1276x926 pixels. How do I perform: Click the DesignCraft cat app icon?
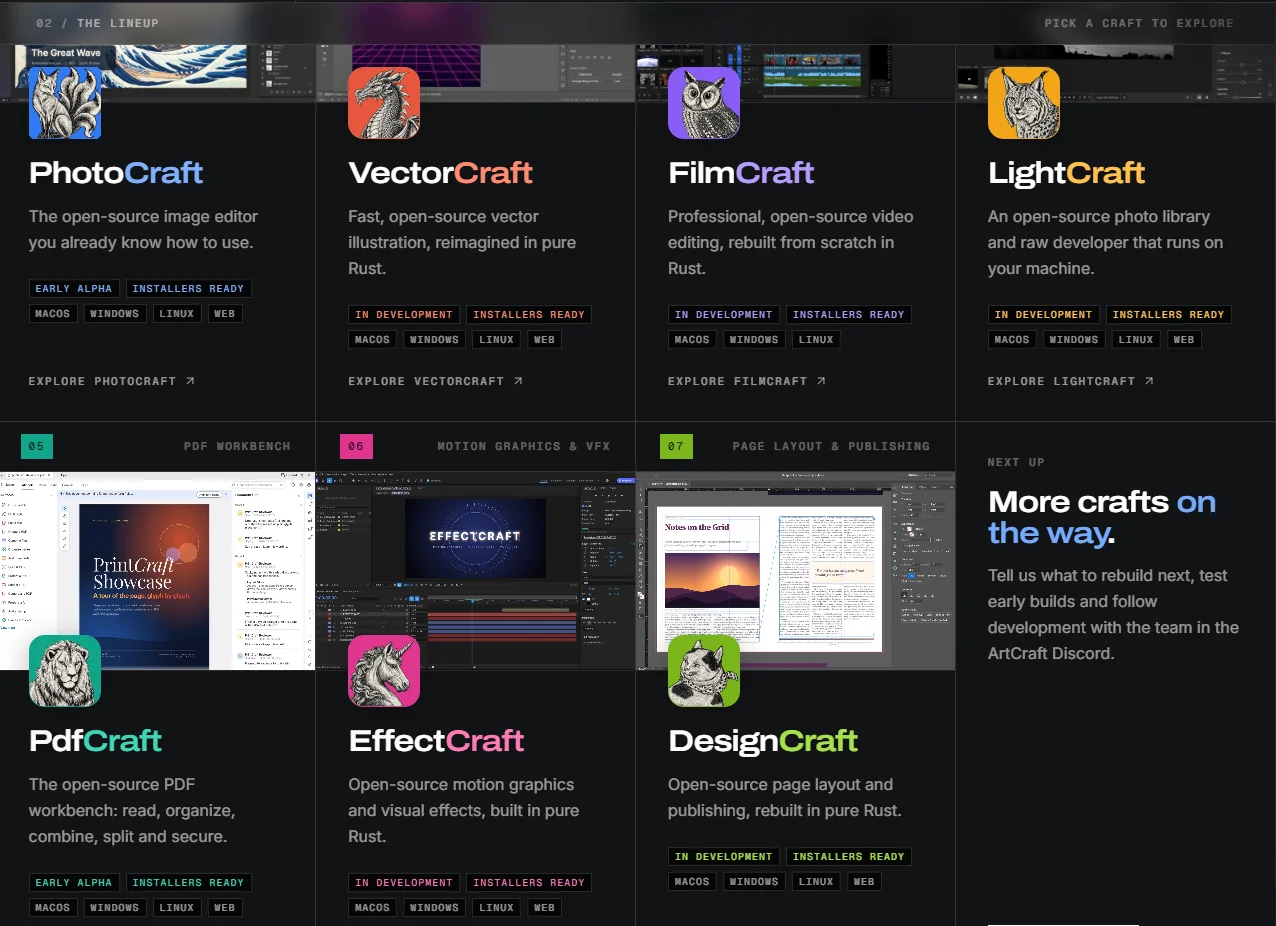[x=704, y=671]
